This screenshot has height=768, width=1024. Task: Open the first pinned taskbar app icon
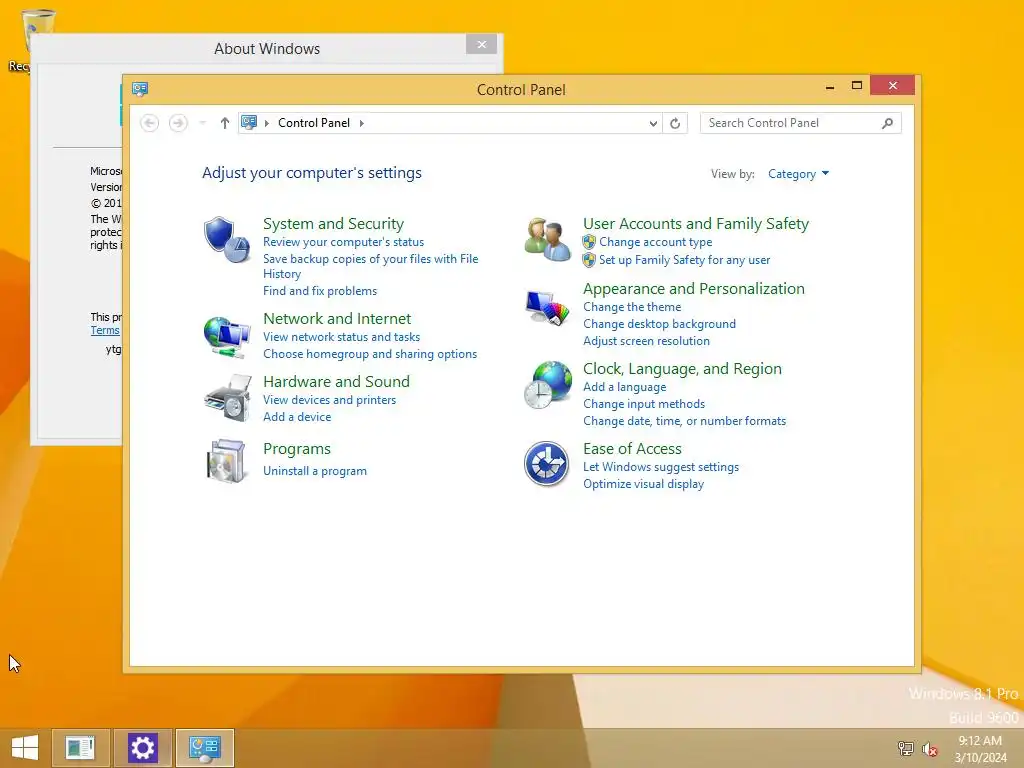click(x=80, y=748)
